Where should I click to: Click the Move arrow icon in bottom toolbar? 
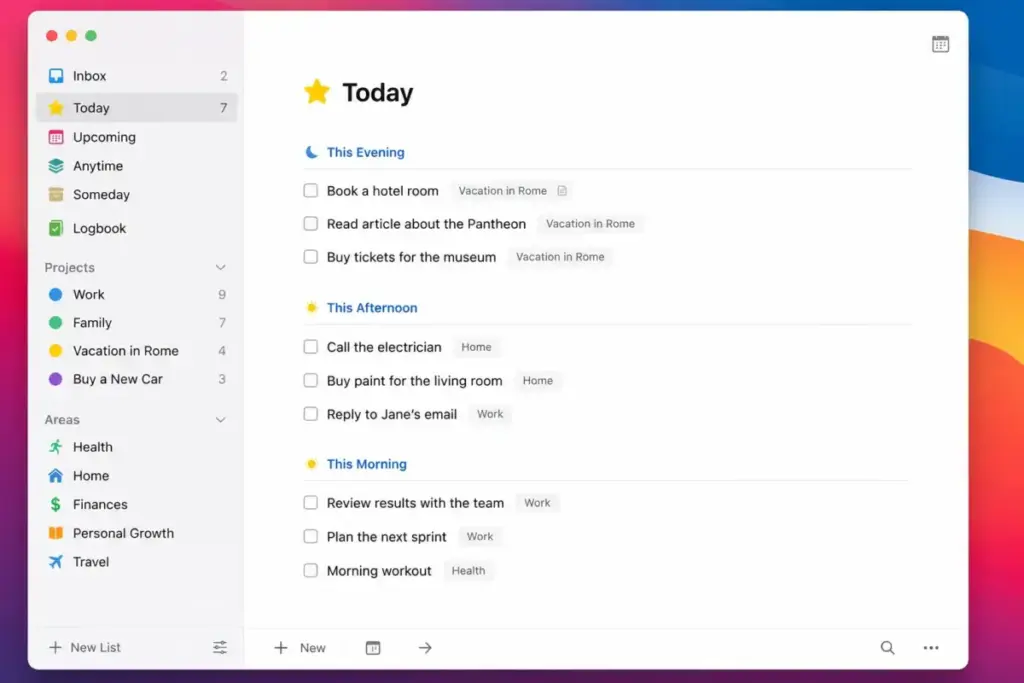click(425, 648)
